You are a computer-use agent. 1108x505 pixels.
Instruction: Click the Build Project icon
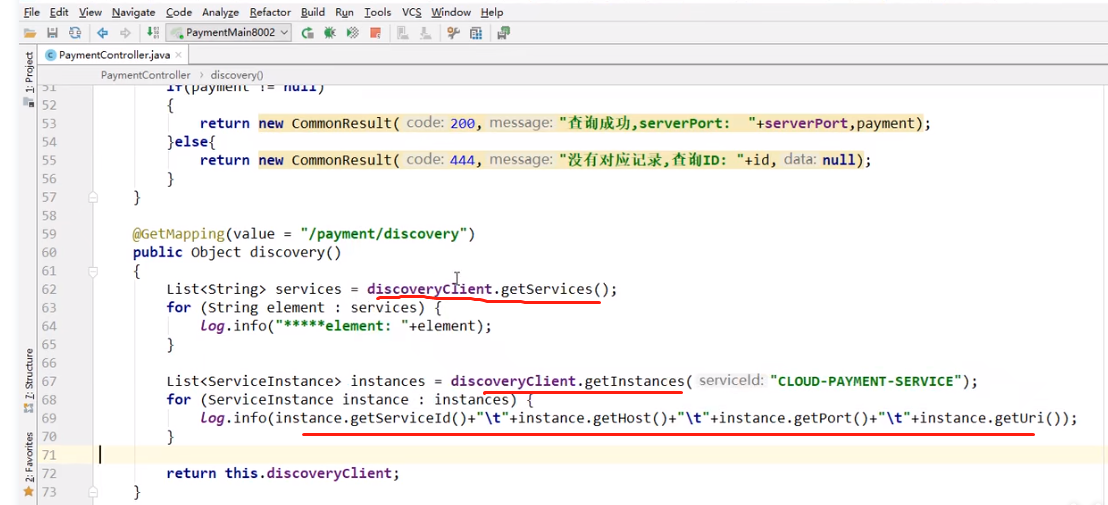pos(153,32)
